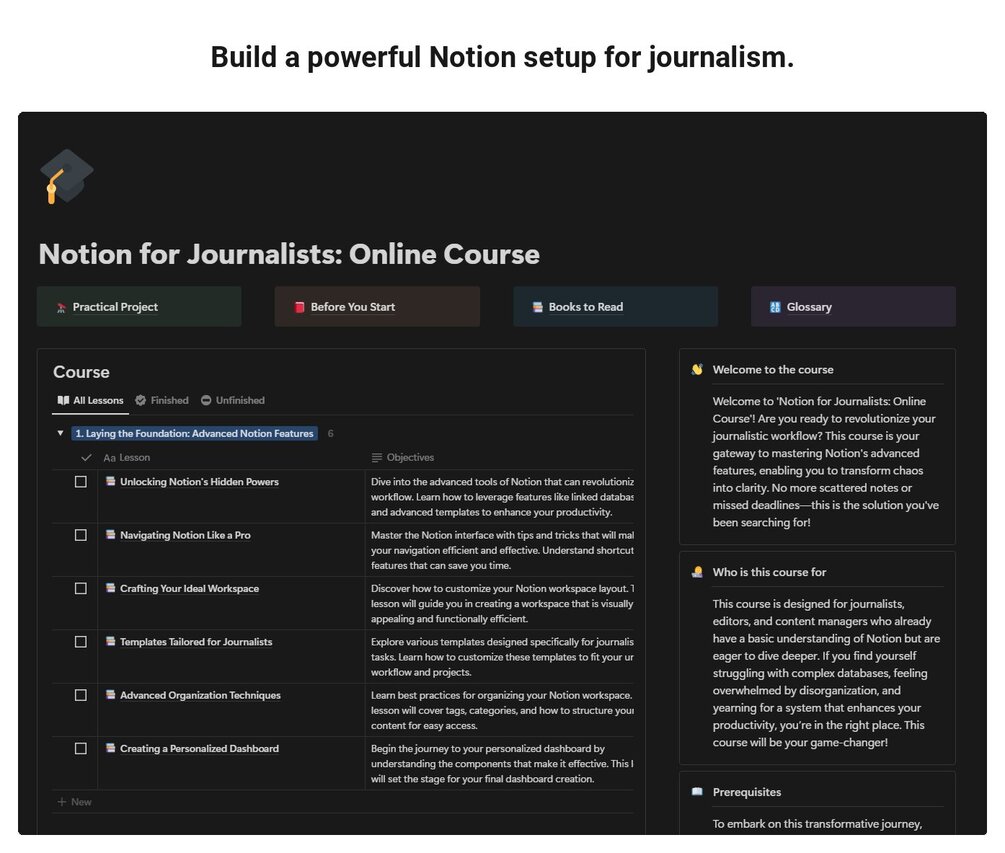Click the checkmark column header icon
The image size is (1005, 853).
pyautogui.click(x=87, y=458)
